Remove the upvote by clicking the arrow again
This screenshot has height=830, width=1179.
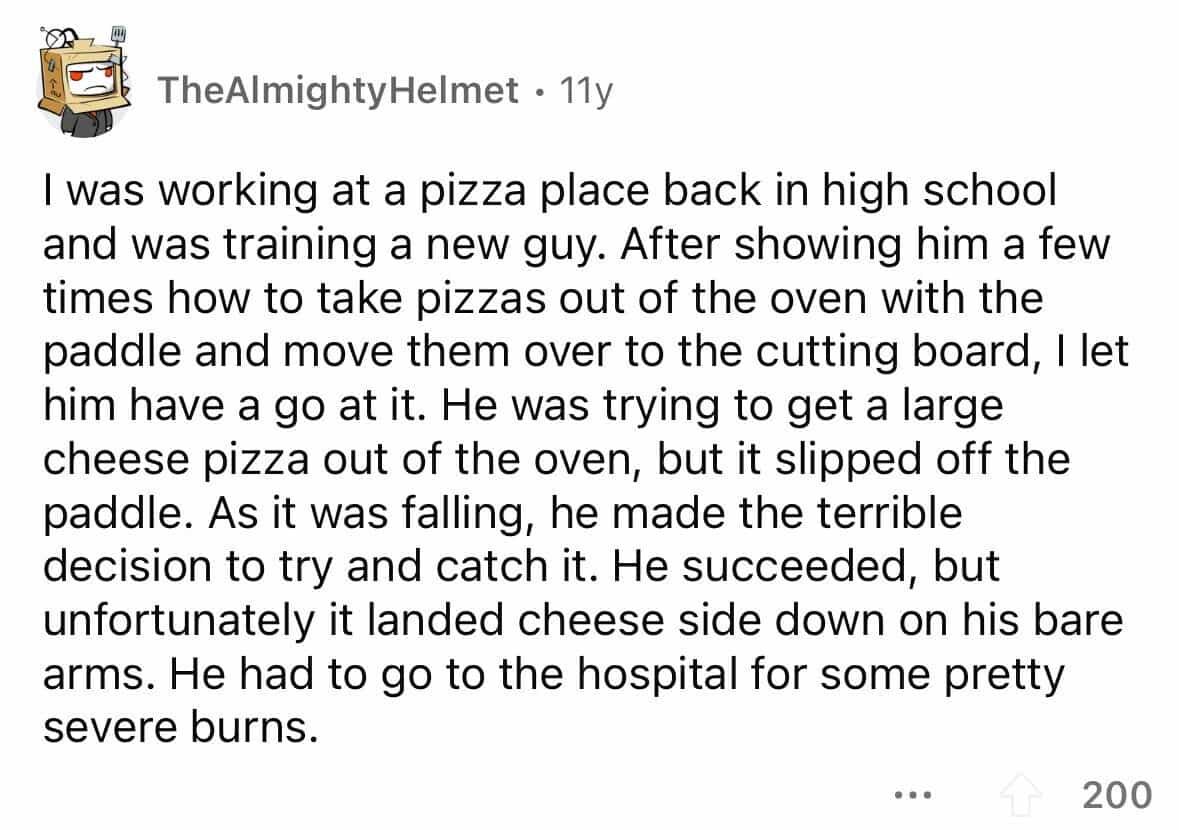[x=1019, y=797]
